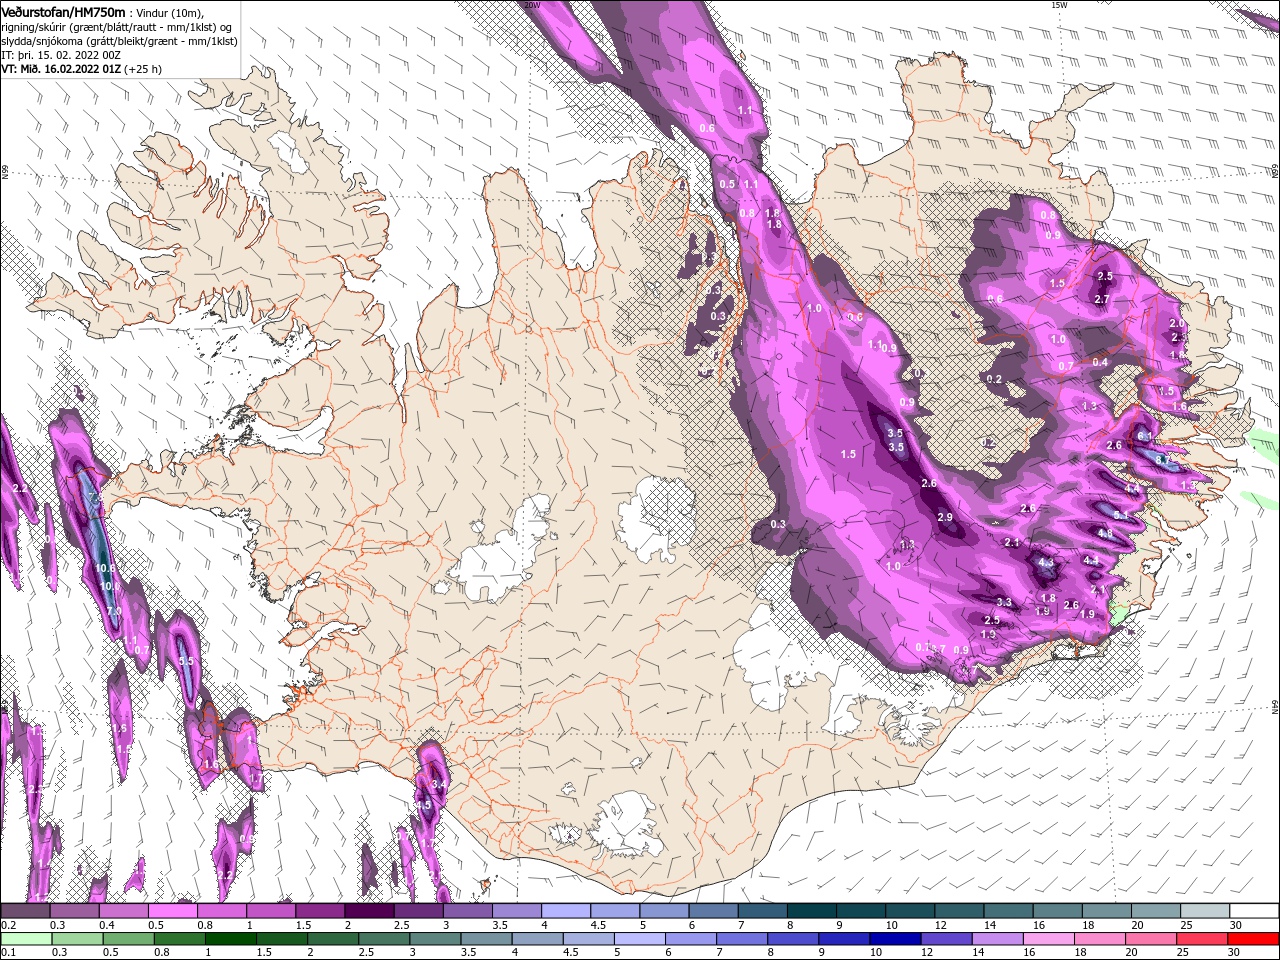Viewport: 1280px width, 960px height.
Task: Pick the bright pink 0.5 swatch in top scale
Action: (x=172, y=911)
